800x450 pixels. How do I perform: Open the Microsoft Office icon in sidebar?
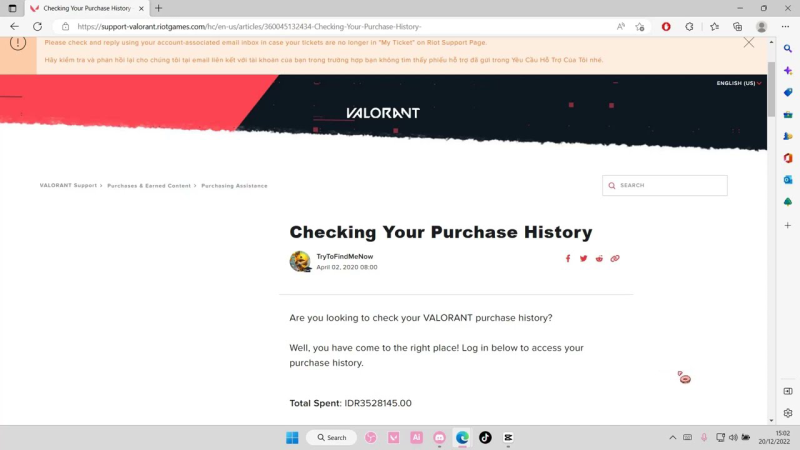point(788,158)
